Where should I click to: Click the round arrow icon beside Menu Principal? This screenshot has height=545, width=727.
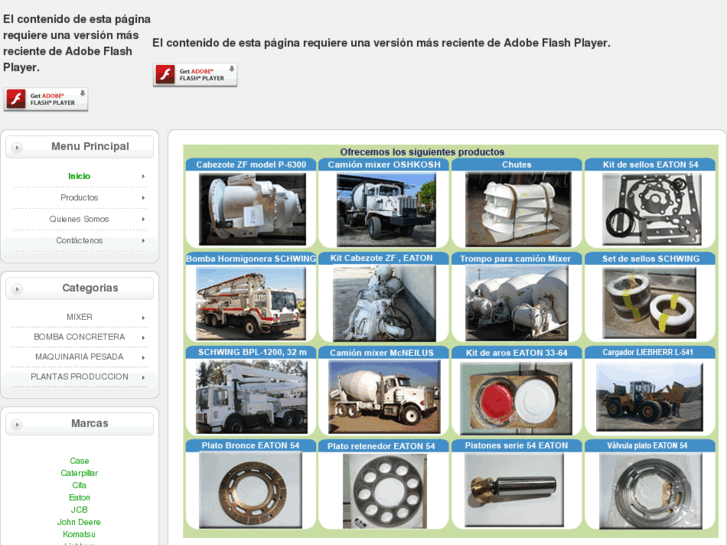pyautogui.click(x=17, y=147)
